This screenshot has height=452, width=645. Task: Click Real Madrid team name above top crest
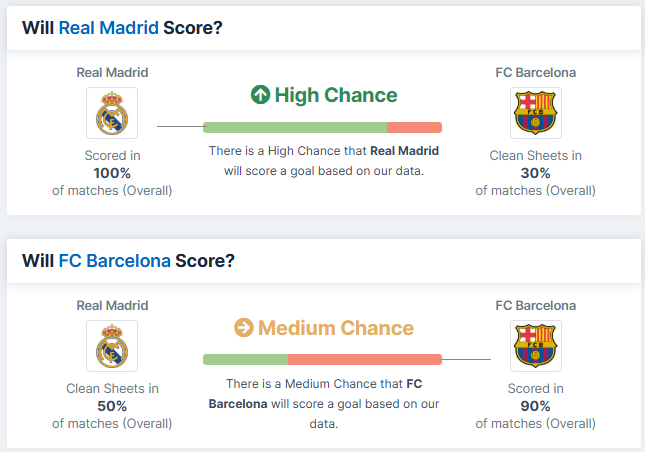[x=112, y=72]
